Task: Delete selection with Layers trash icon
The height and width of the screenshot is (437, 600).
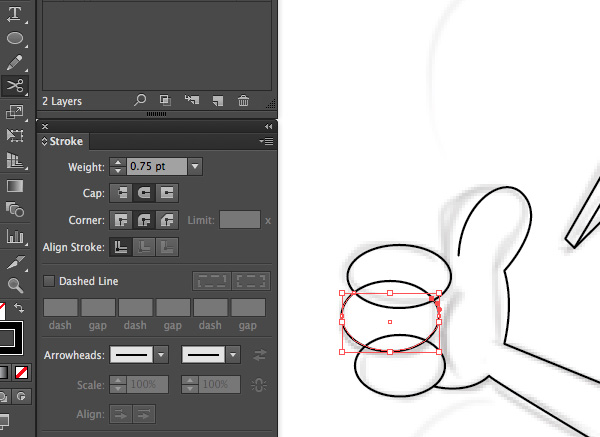Action: 243,101
